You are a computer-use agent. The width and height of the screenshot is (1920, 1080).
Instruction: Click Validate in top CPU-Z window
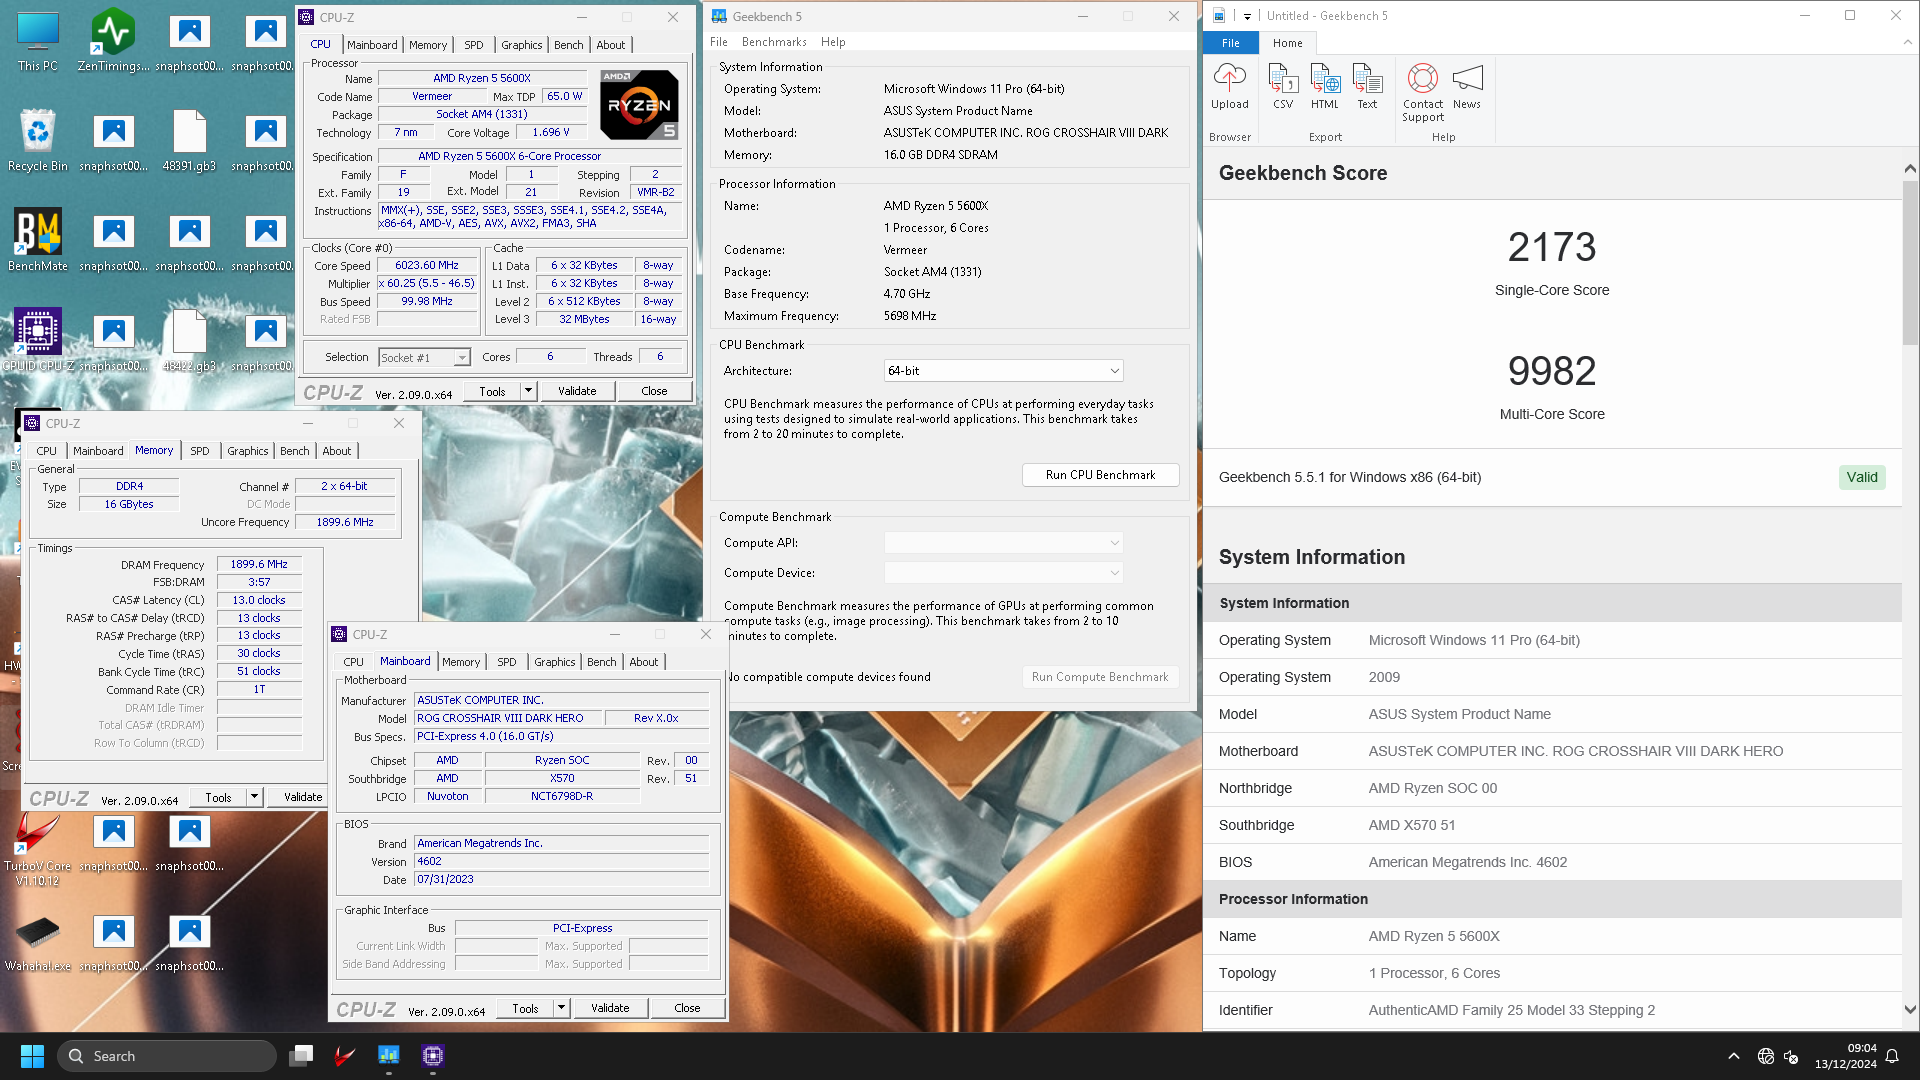tap(577, 391)
